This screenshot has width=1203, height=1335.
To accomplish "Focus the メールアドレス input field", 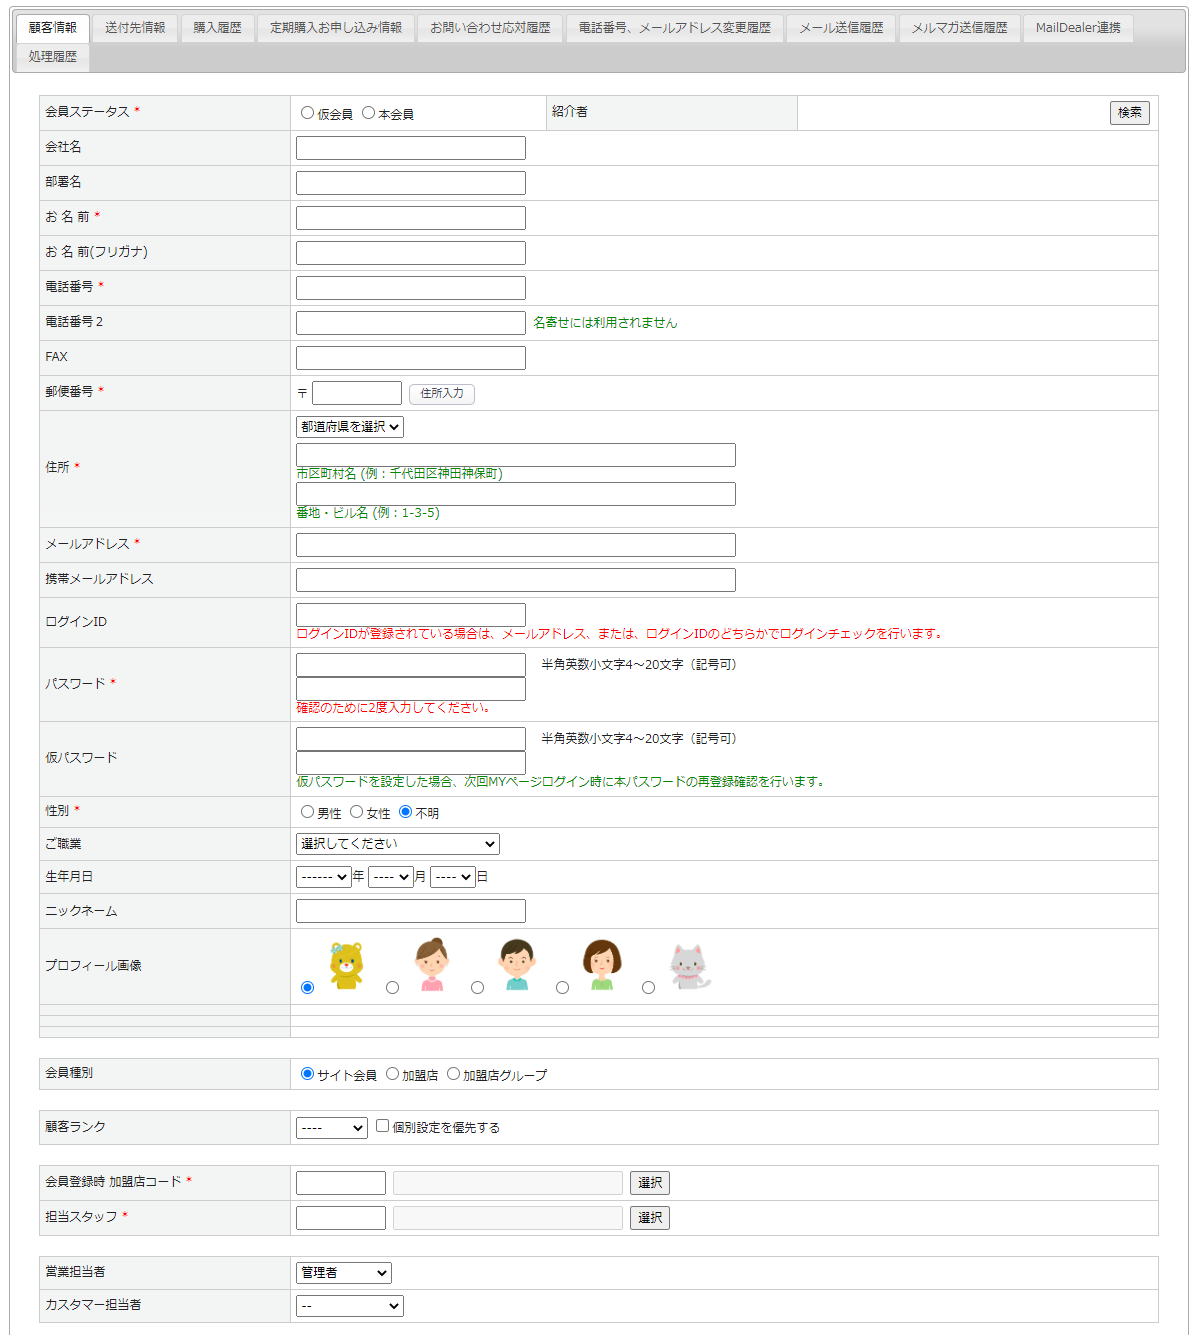I will click(516, 545).
